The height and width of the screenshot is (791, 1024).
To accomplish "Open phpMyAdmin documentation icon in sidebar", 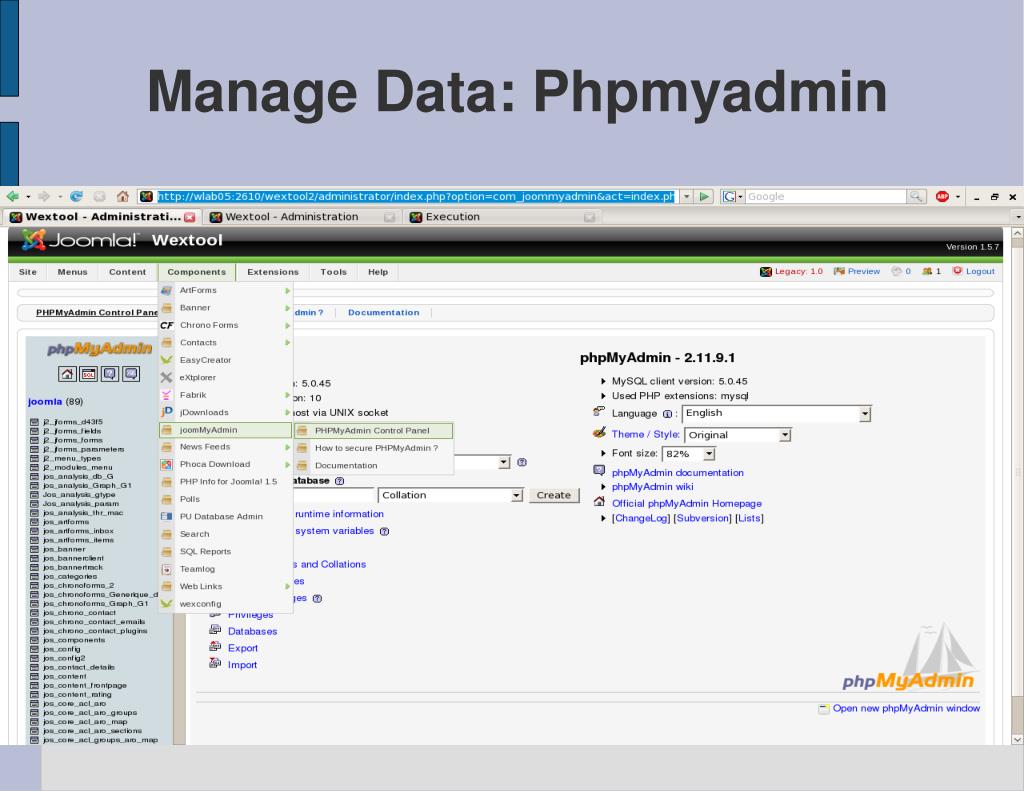I will [x=110, y=374].
